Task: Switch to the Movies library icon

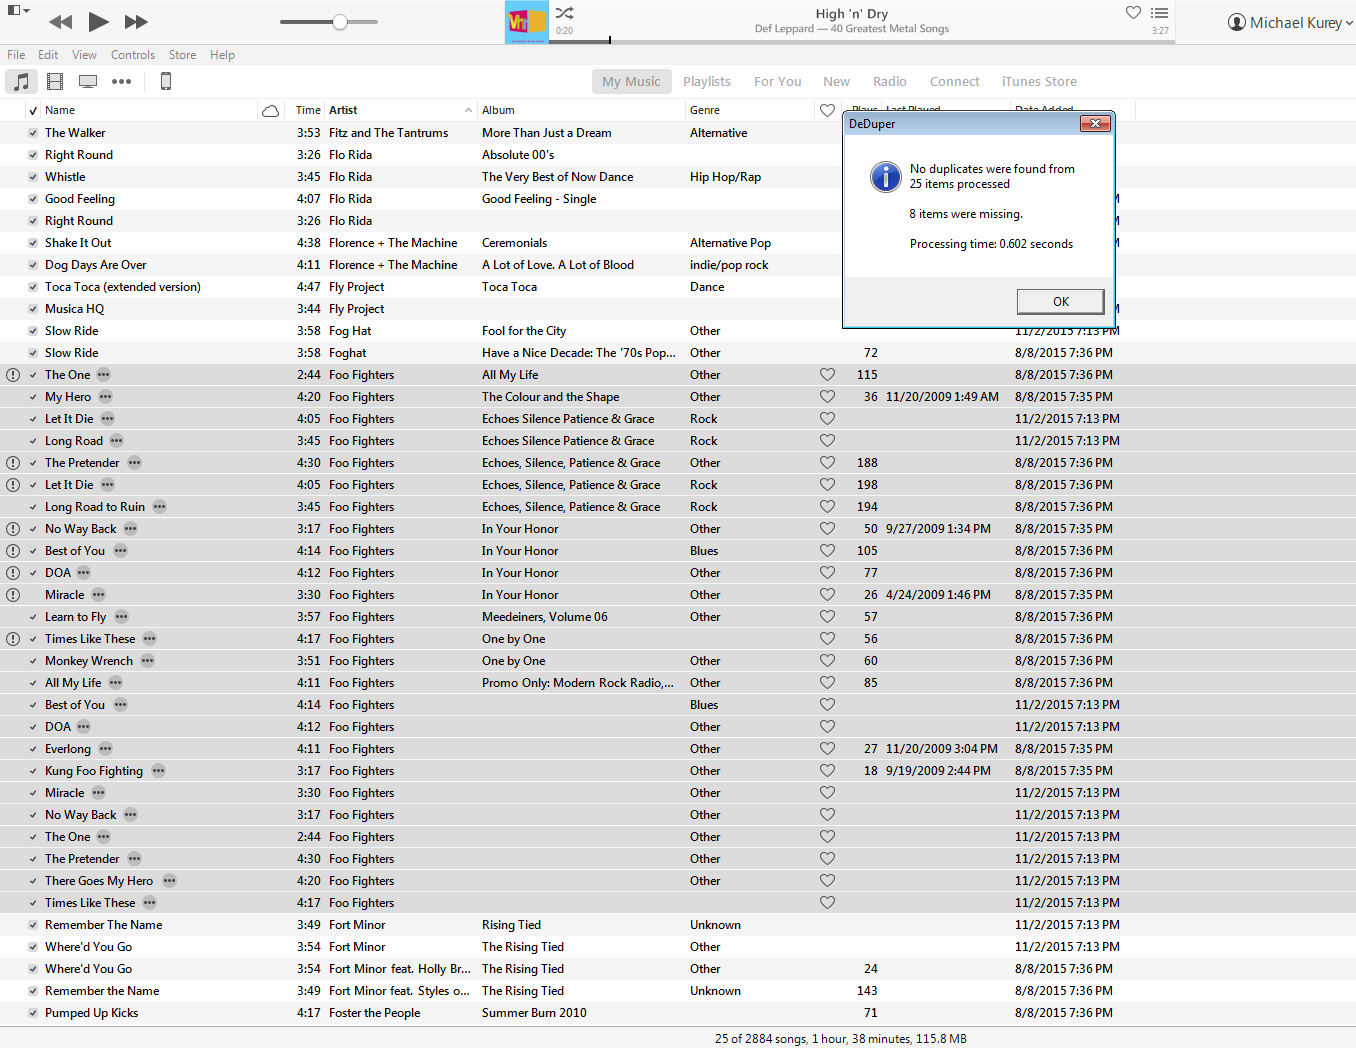Action: (x=55, y=81)
